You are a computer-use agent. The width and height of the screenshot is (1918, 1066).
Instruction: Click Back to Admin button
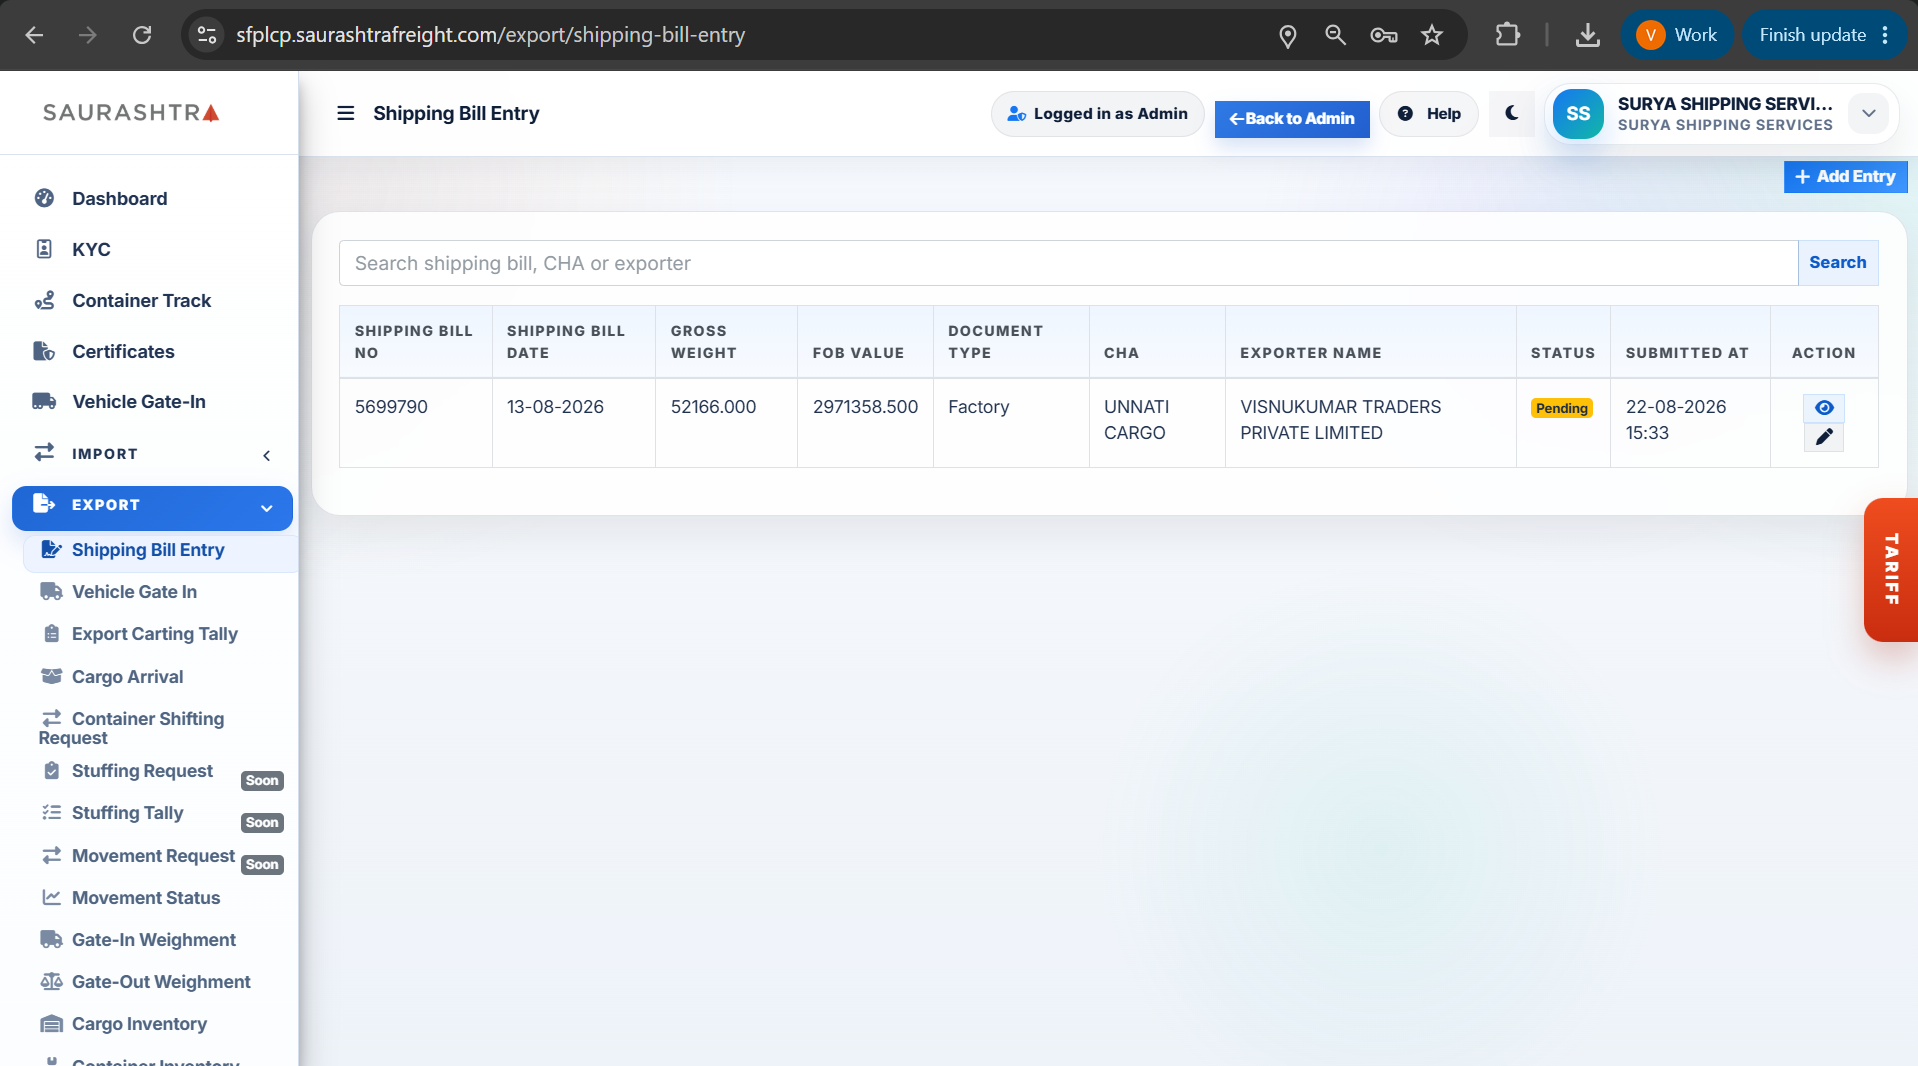click(1292, 118)
